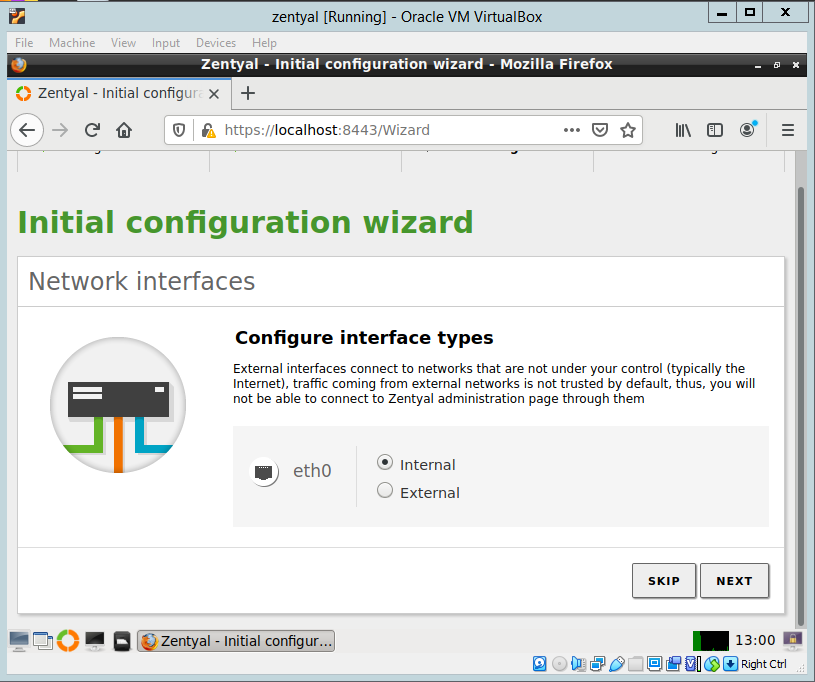Click the eth0 network port icon
This screenshot has height=682, width=815.
pos(264,471)
